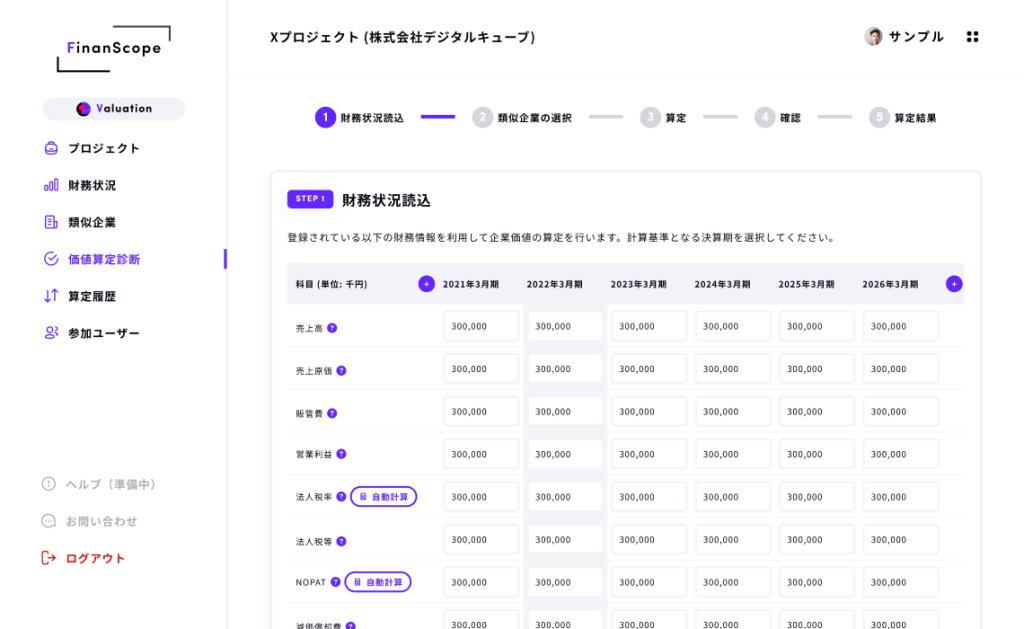Jump to step 2 類似企業の選択
This screenshot has height=629, width=1024.
522,118
